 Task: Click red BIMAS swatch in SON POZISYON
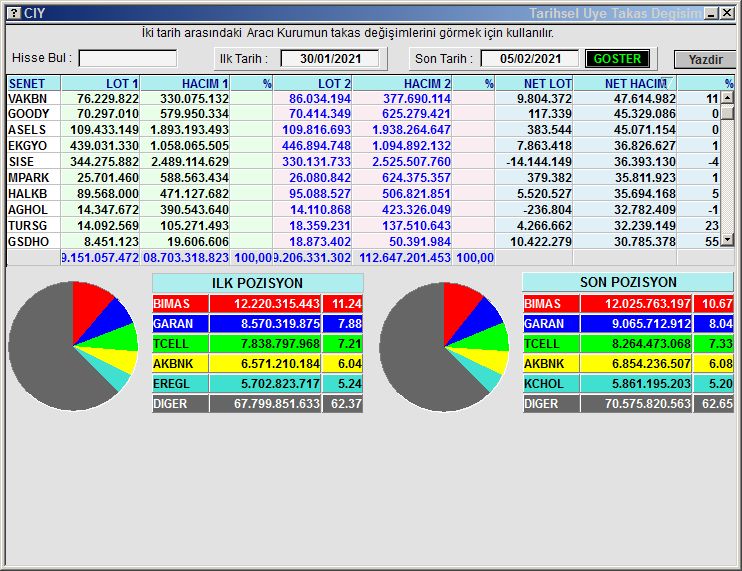(551, 304)
